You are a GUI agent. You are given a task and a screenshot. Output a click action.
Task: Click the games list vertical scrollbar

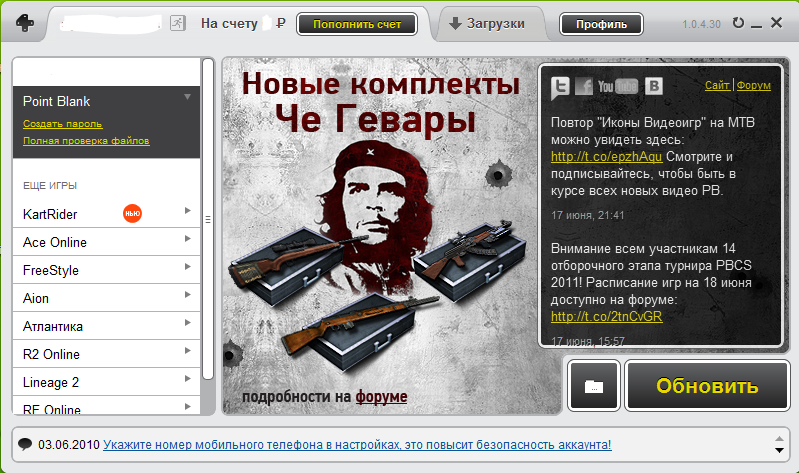click(207, 219)
